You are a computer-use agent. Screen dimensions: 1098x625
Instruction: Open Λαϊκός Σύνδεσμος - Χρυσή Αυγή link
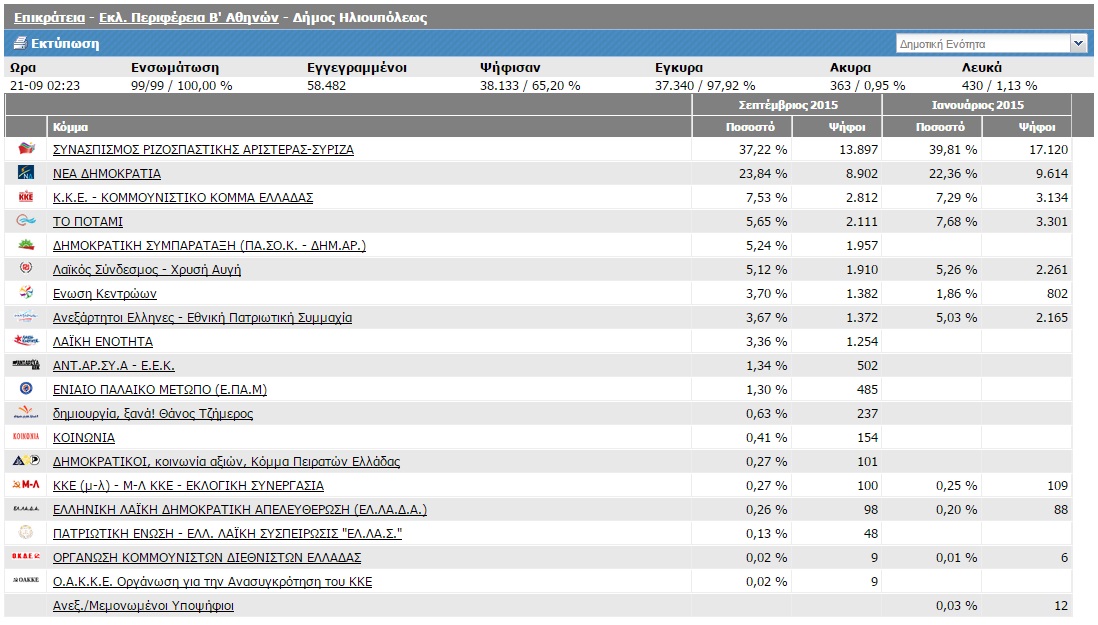click(x=146, y=269)
